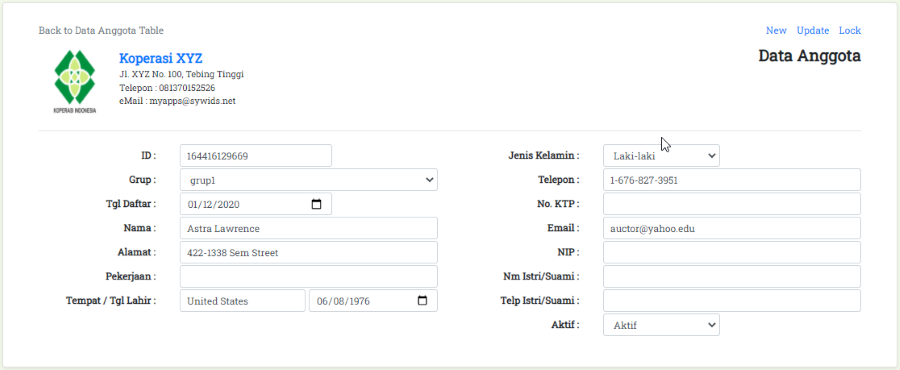Click the Data Anggota heading

(x=809, y=56)
